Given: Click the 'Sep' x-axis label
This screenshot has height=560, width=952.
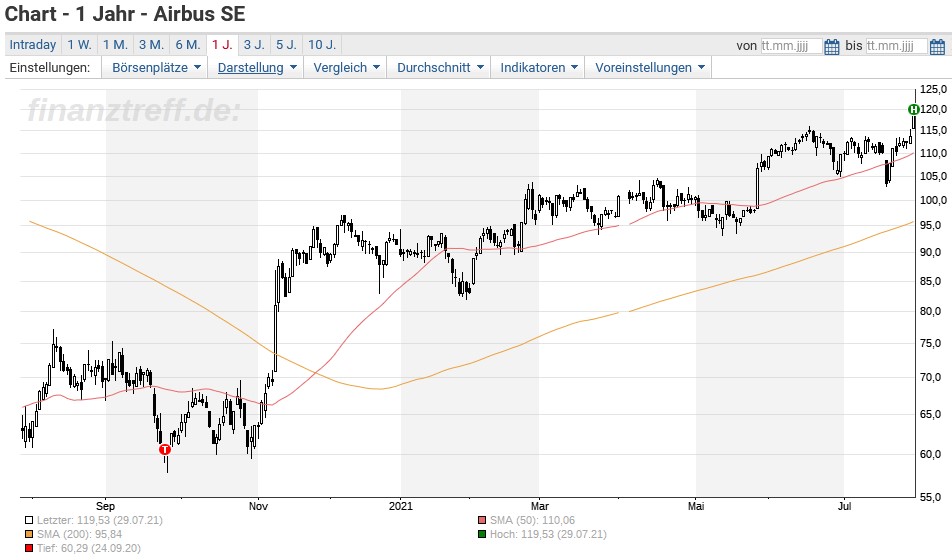Looking at the screenshot, I should pyautogui.click(x=105, y=506).
